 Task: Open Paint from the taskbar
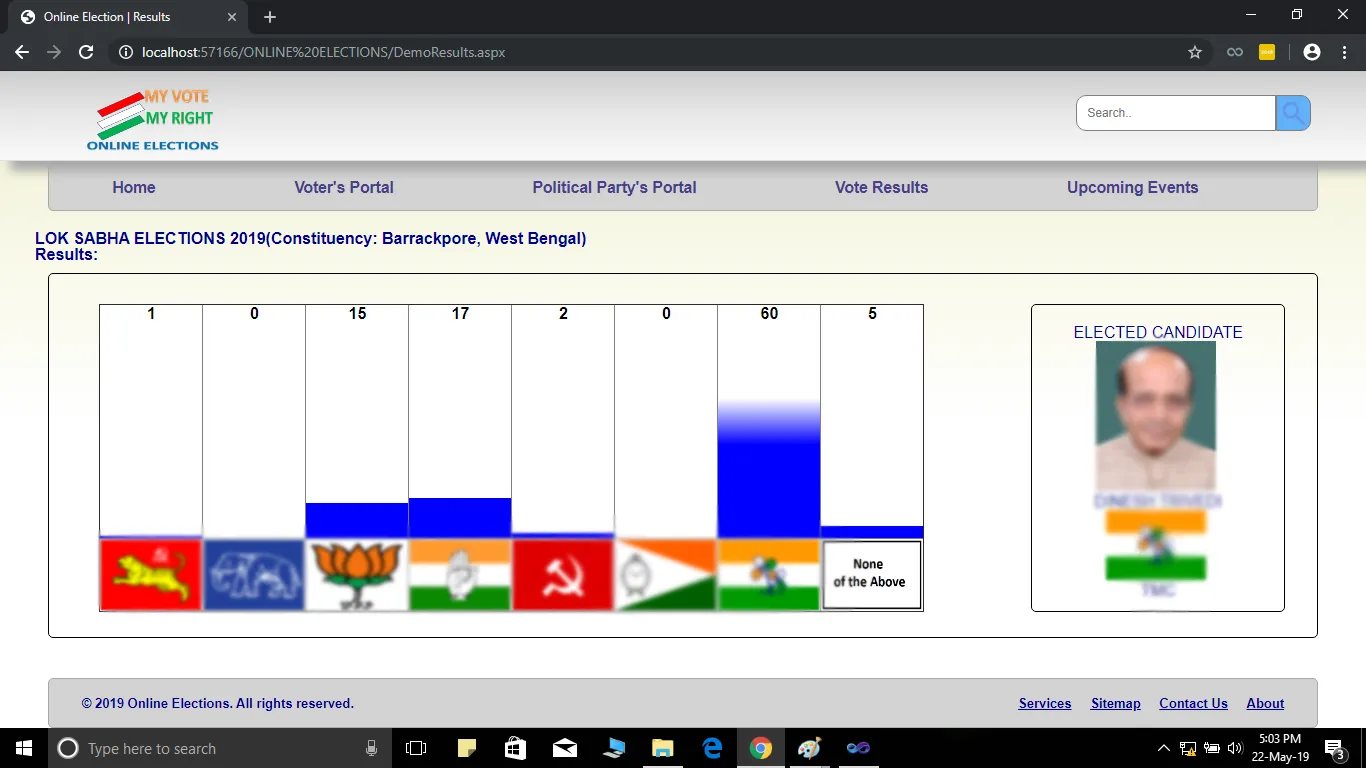click(x=810, y=748)
